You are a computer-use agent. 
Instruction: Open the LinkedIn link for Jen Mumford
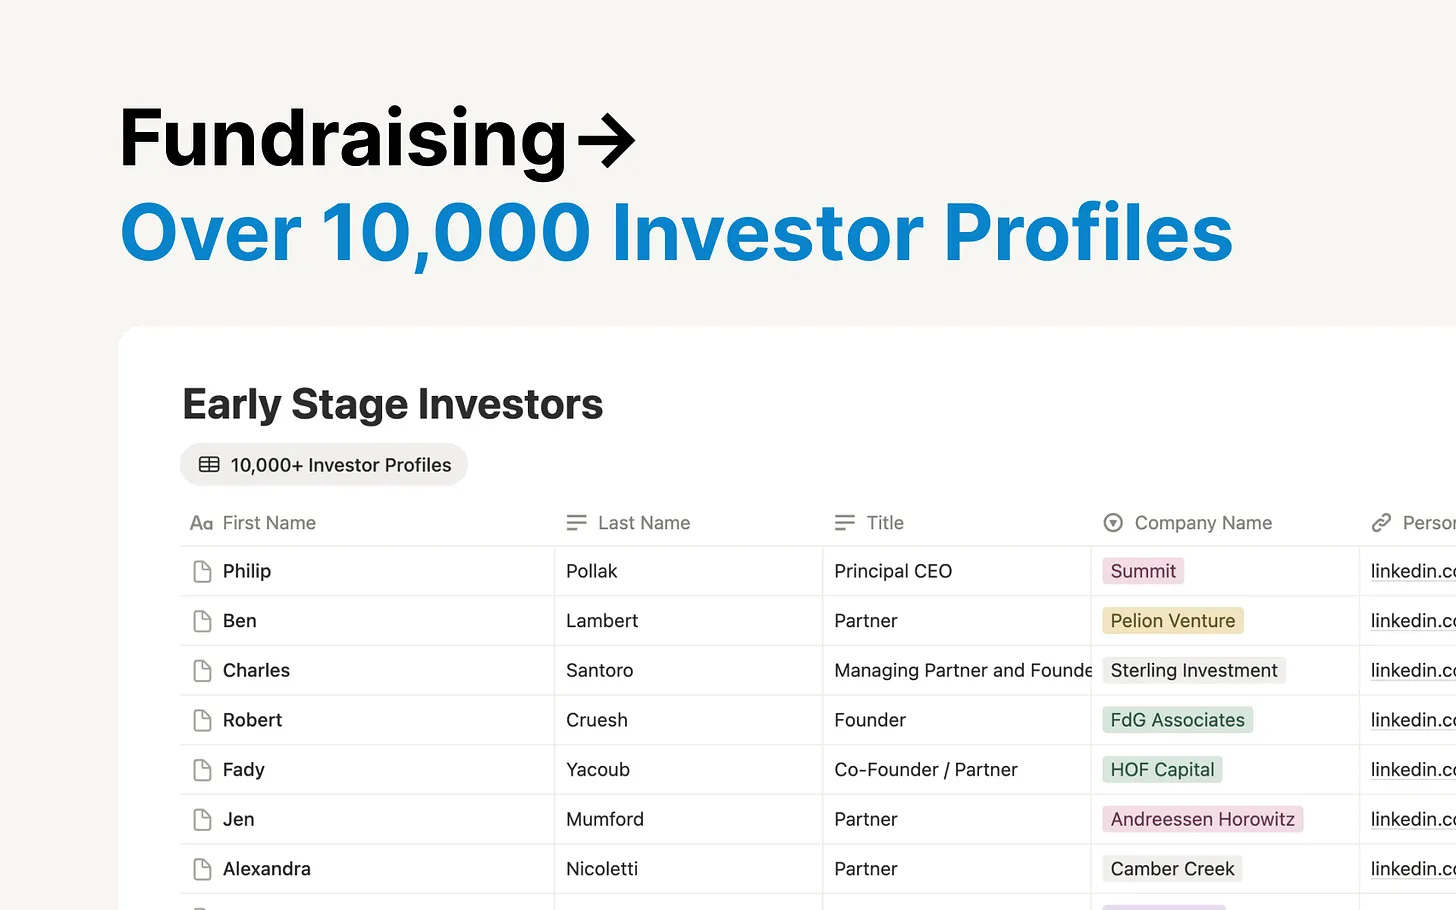(1413, 819)
